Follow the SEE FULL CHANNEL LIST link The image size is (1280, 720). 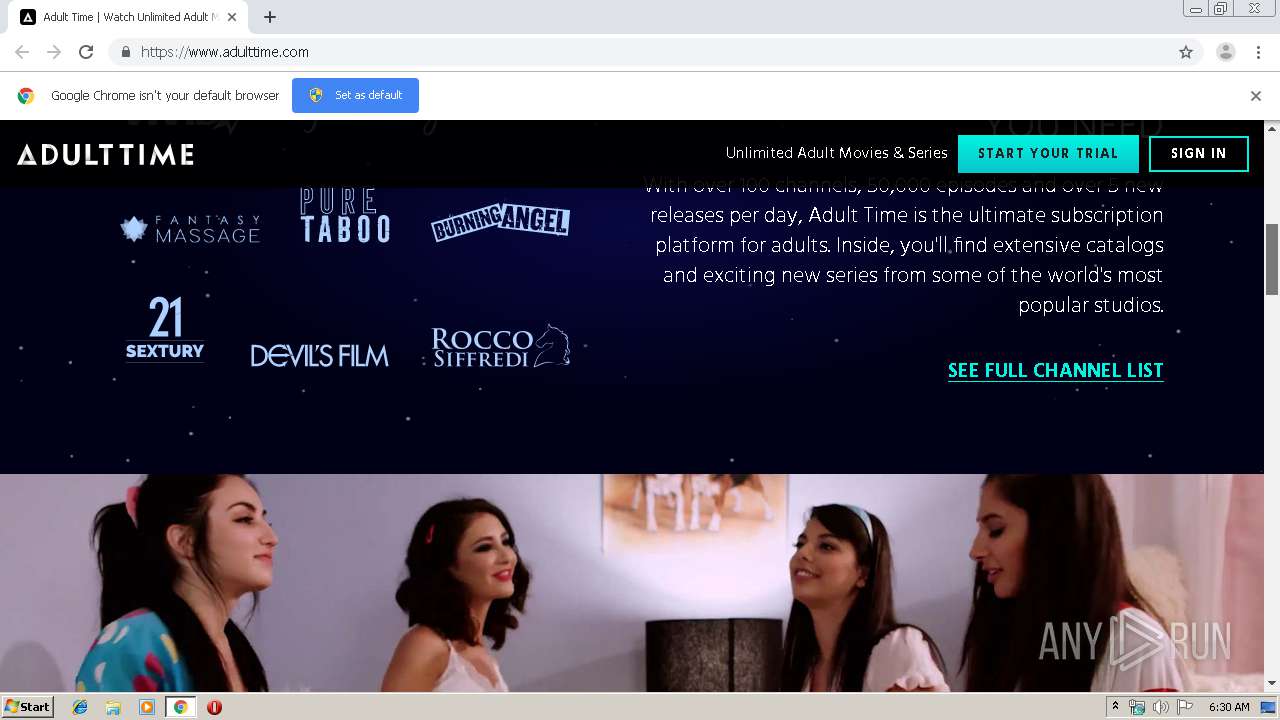pos(1056,371)
